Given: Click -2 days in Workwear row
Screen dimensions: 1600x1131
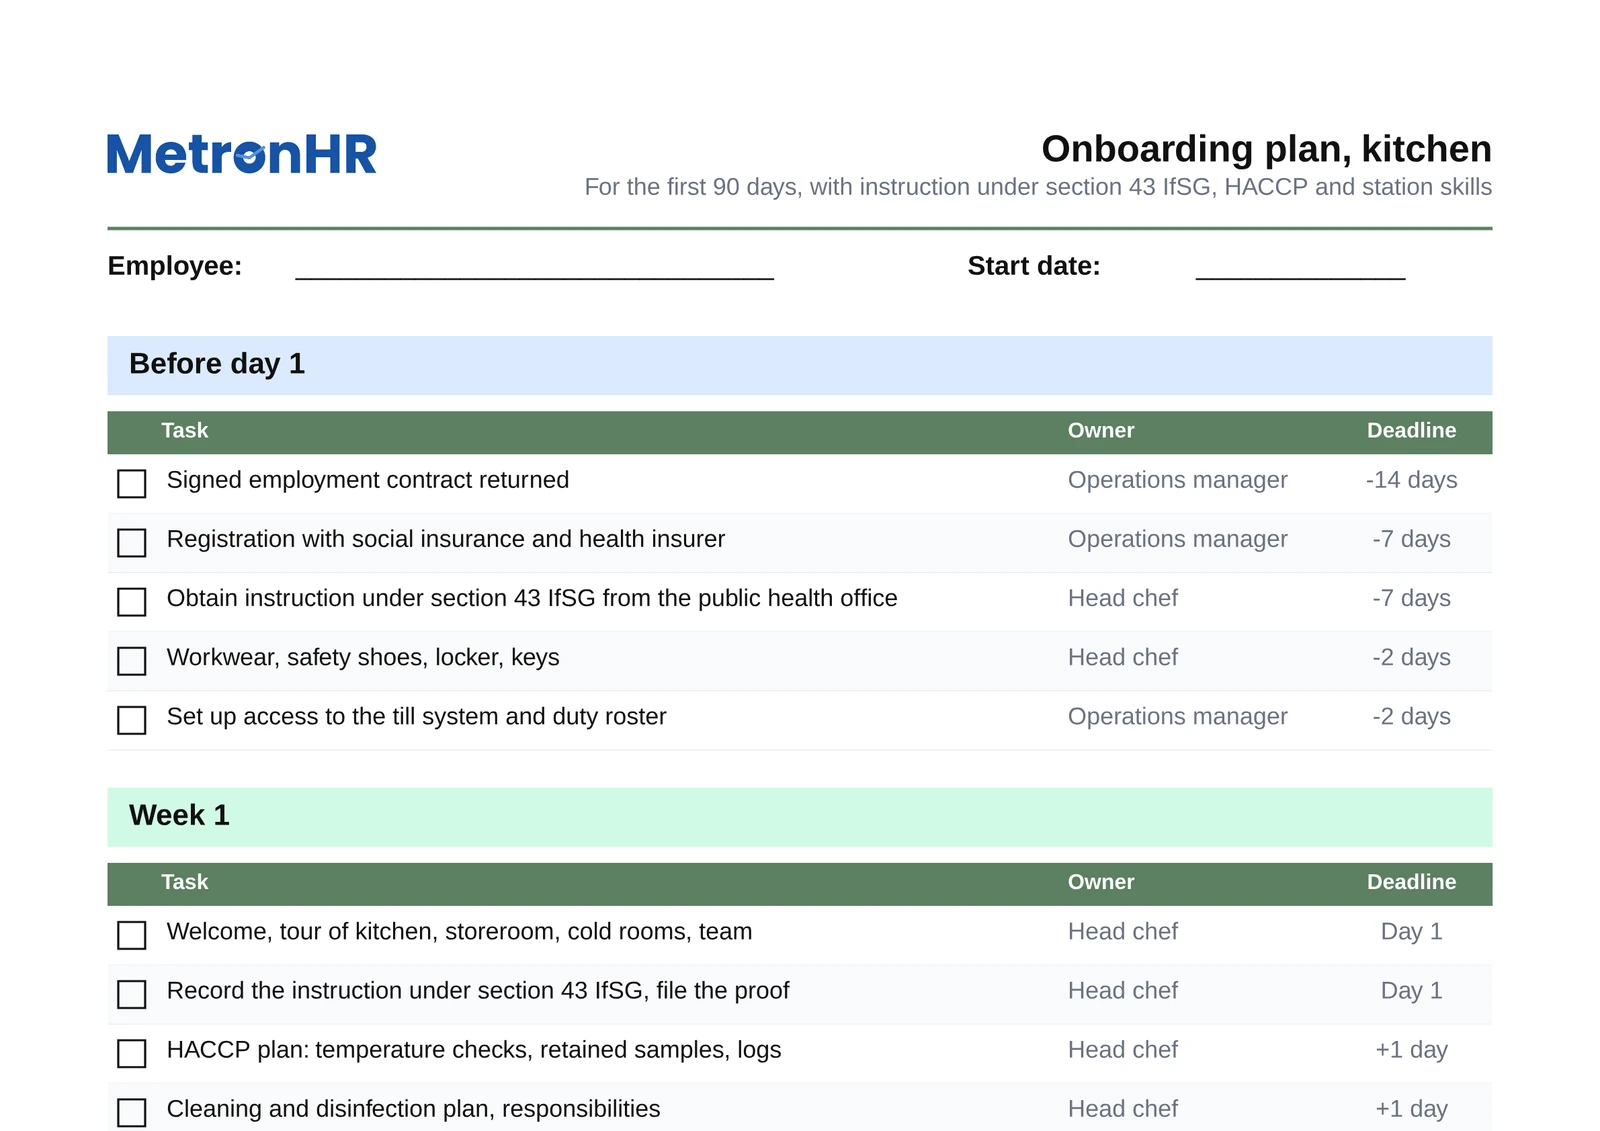Looking at the screenshot, I should click(x=1411, y=657).
